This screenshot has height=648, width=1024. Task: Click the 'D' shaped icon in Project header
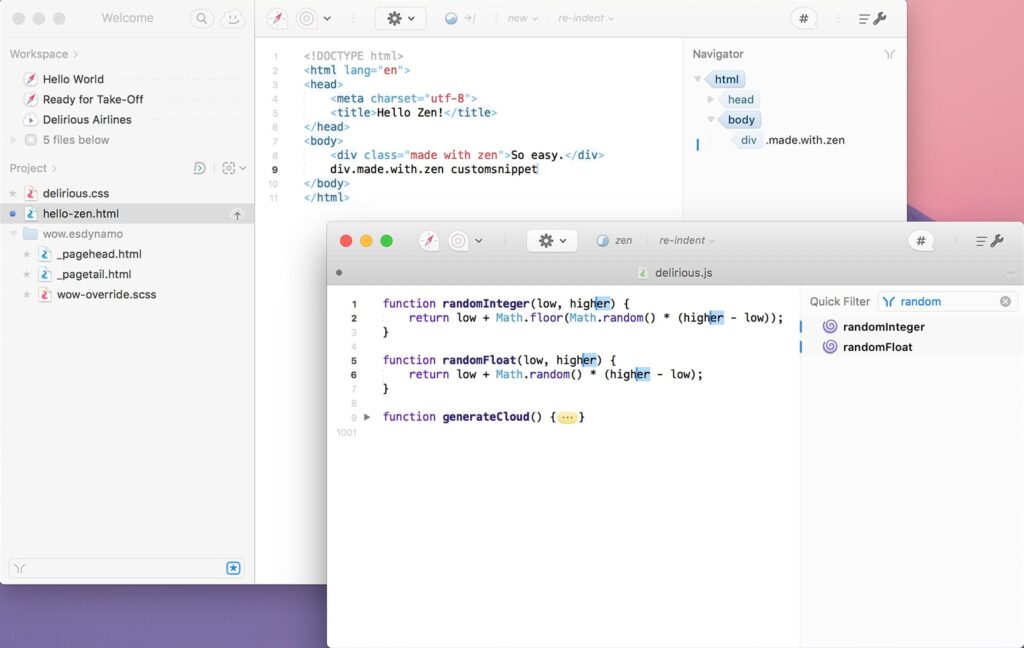[x=200, y=168]
